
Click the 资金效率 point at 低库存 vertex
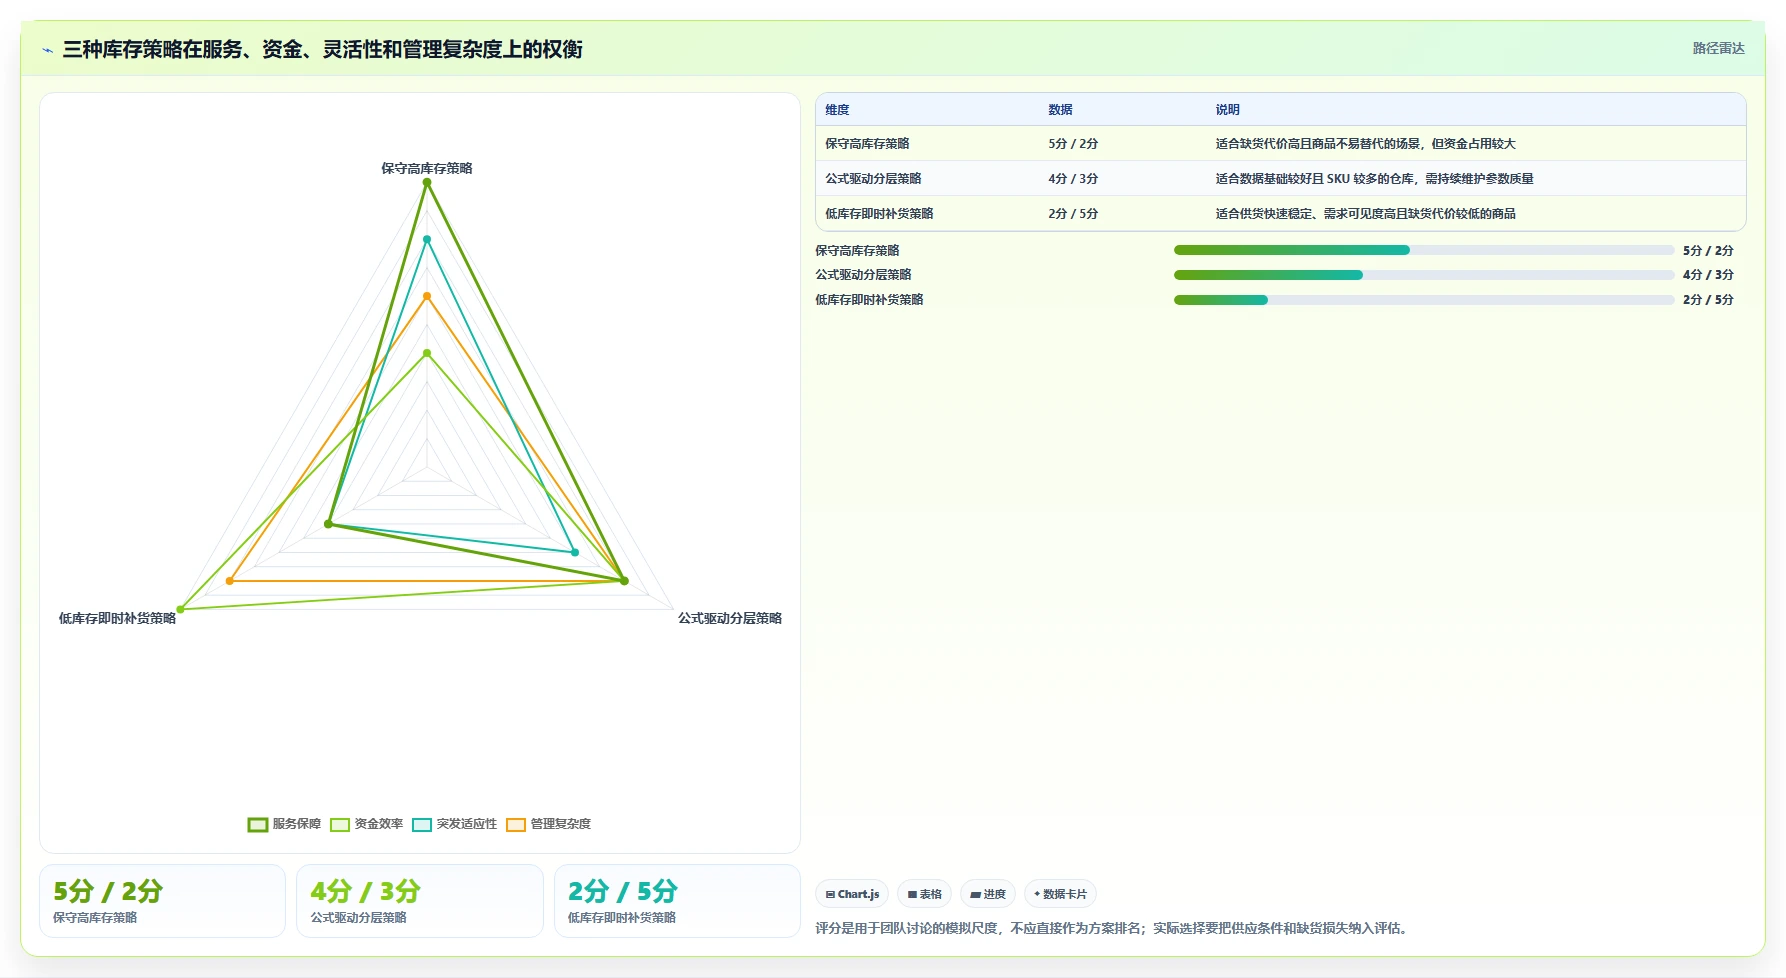click(180, 609)
